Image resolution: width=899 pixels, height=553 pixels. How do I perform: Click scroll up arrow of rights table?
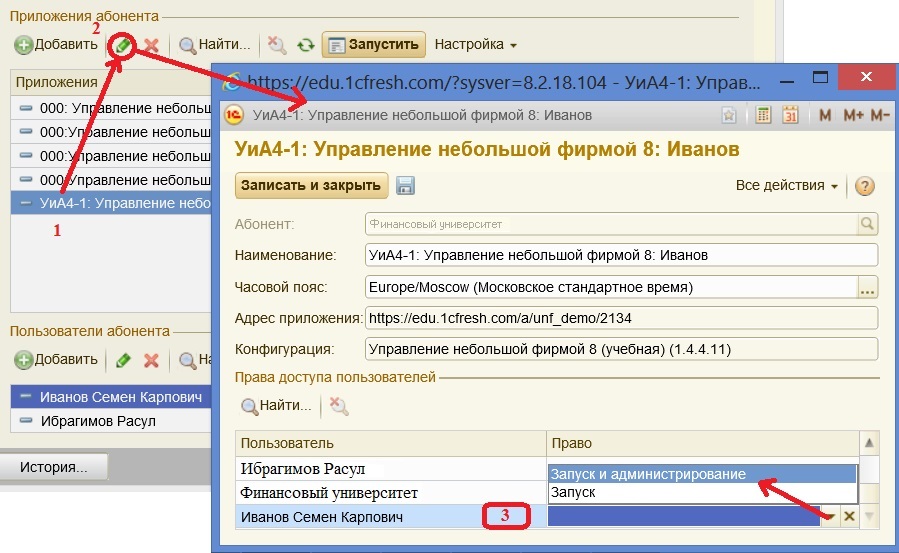869,443
